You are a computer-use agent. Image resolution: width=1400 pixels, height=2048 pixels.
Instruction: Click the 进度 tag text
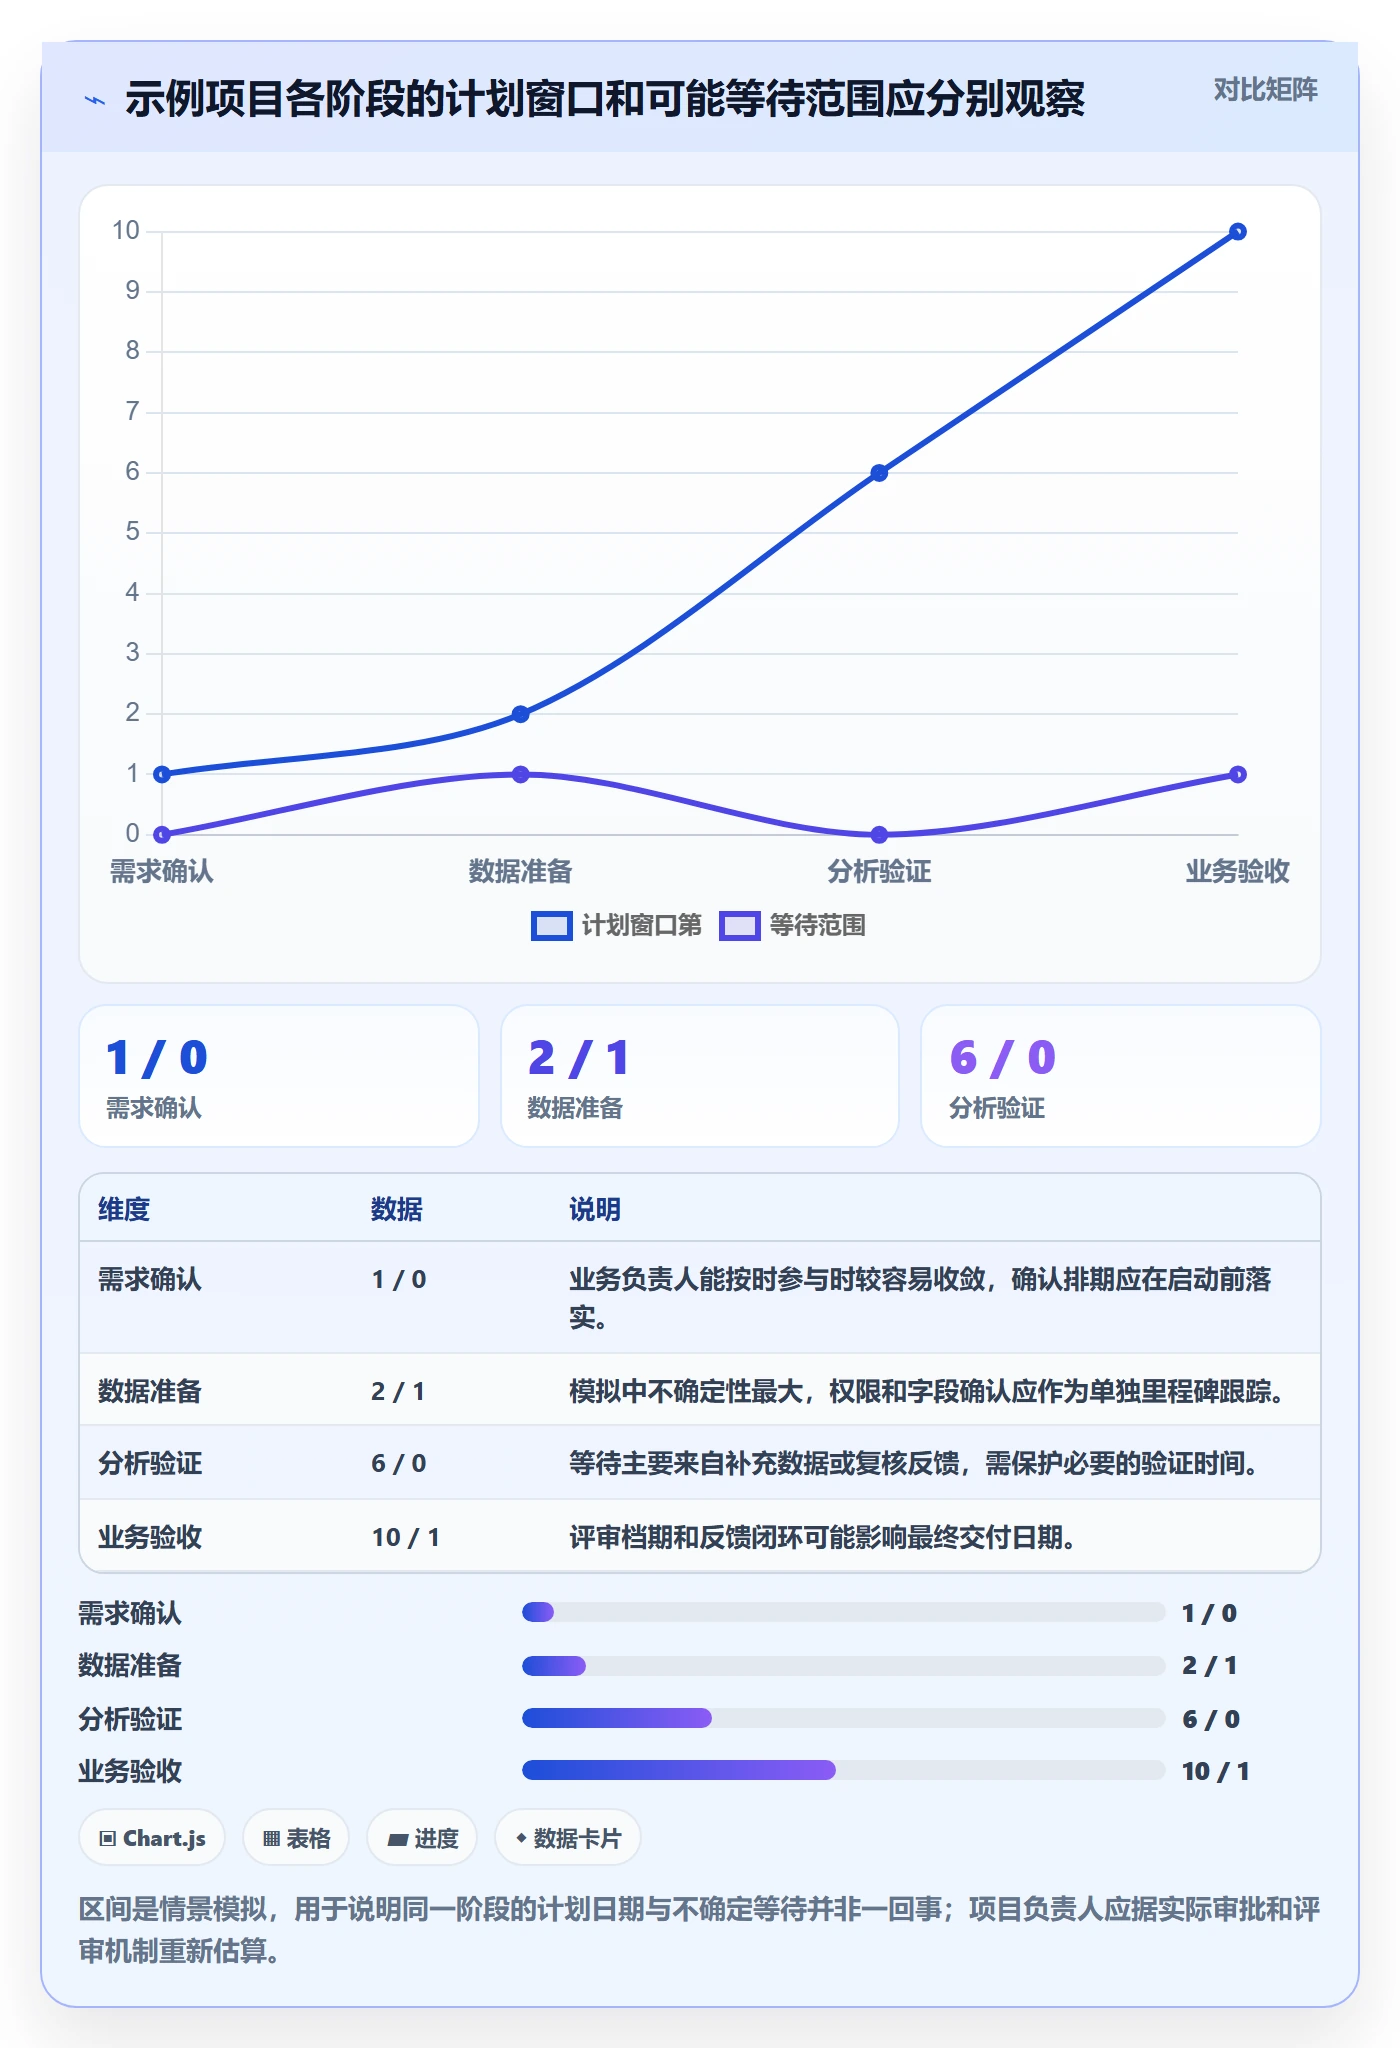437,1838
